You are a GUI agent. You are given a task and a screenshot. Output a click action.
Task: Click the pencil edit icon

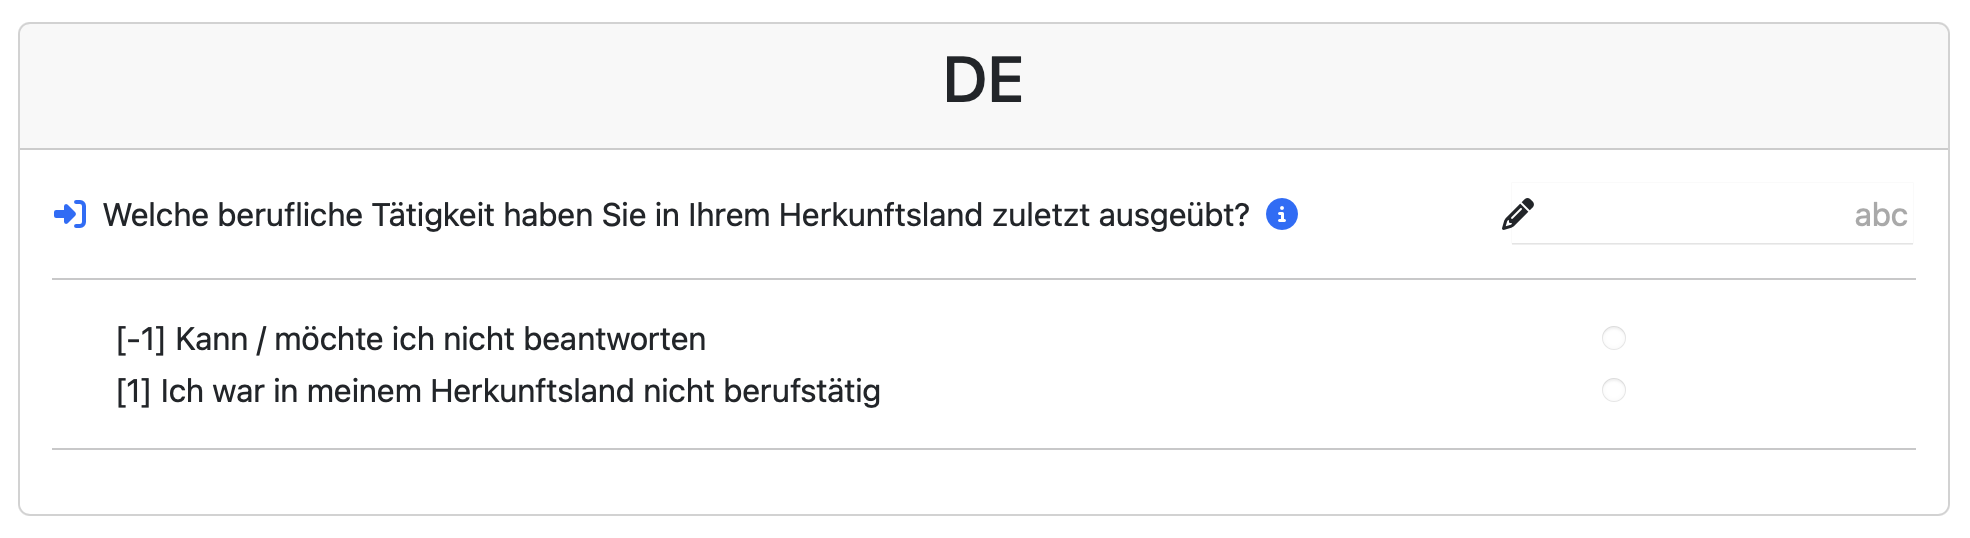point(1517,214)
